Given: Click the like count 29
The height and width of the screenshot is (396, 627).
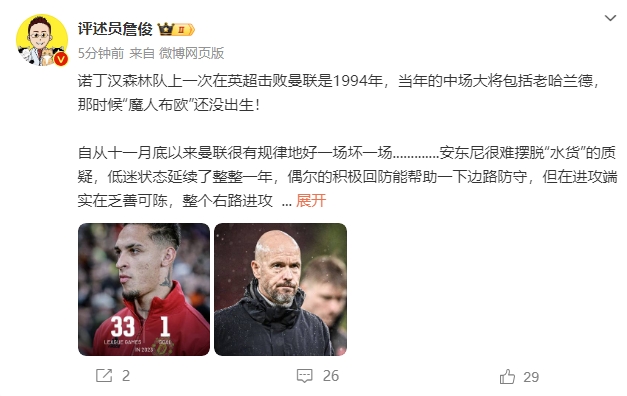Looking at the screenshot, I should [x=531, y=377].
